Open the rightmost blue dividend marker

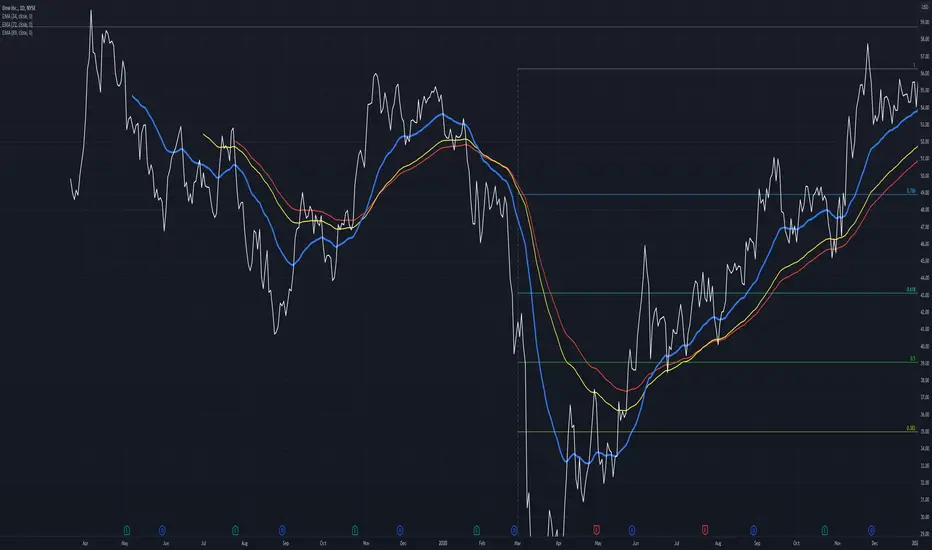871,530
